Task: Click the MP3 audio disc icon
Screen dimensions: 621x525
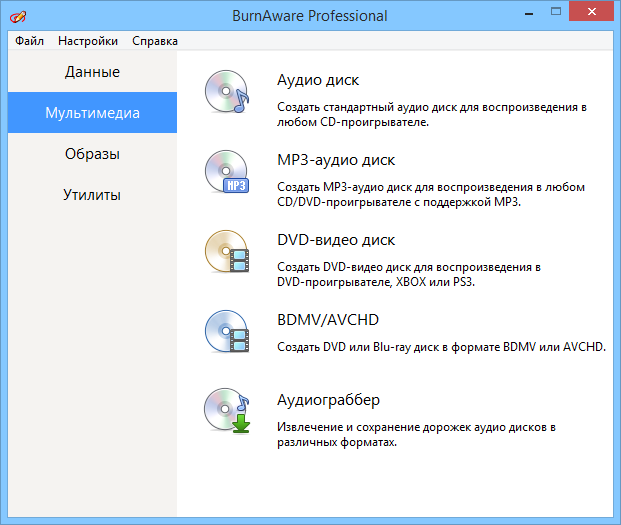Action: pyautogui.click(x=225, y=173)
